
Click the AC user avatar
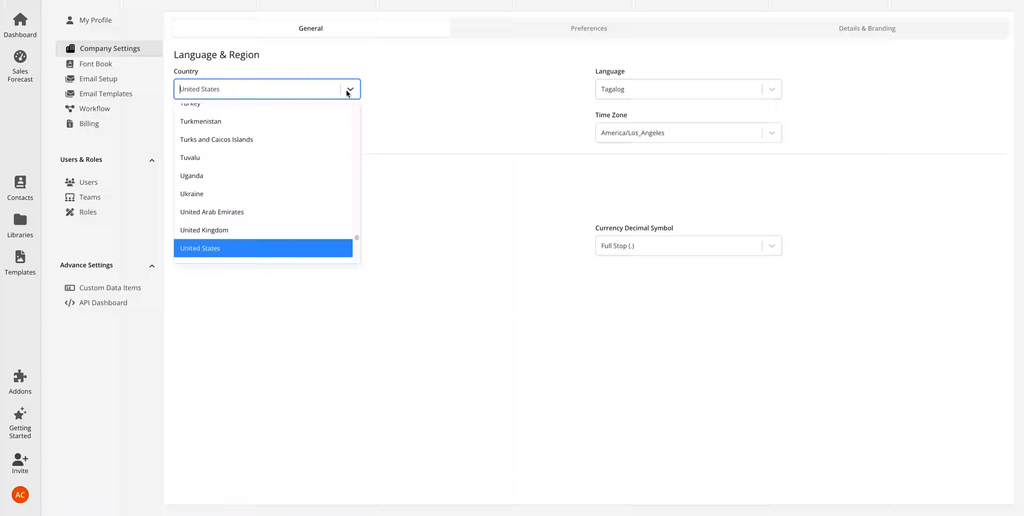20,495
